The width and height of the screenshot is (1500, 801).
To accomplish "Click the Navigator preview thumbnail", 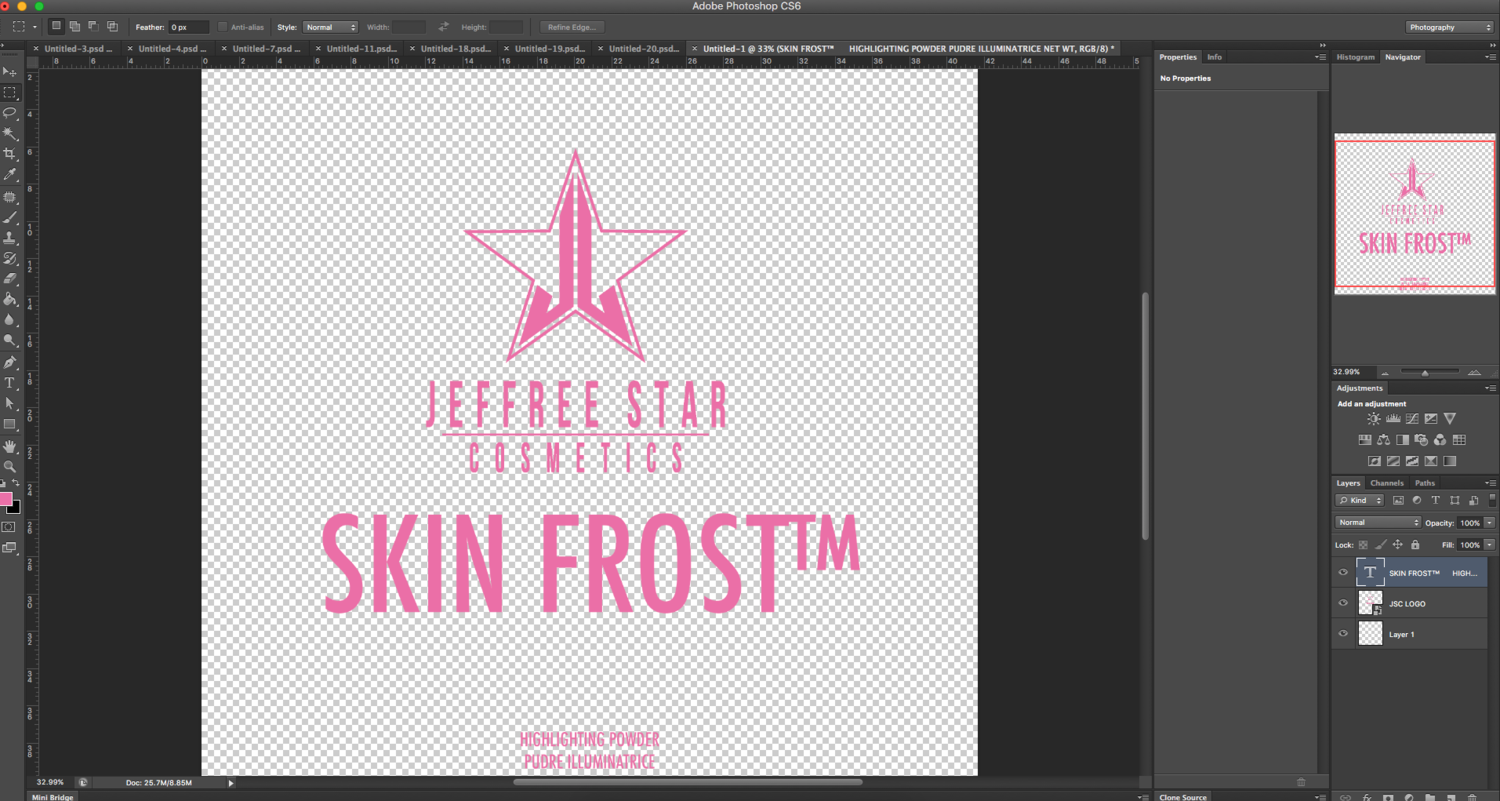I will 1415,215.
